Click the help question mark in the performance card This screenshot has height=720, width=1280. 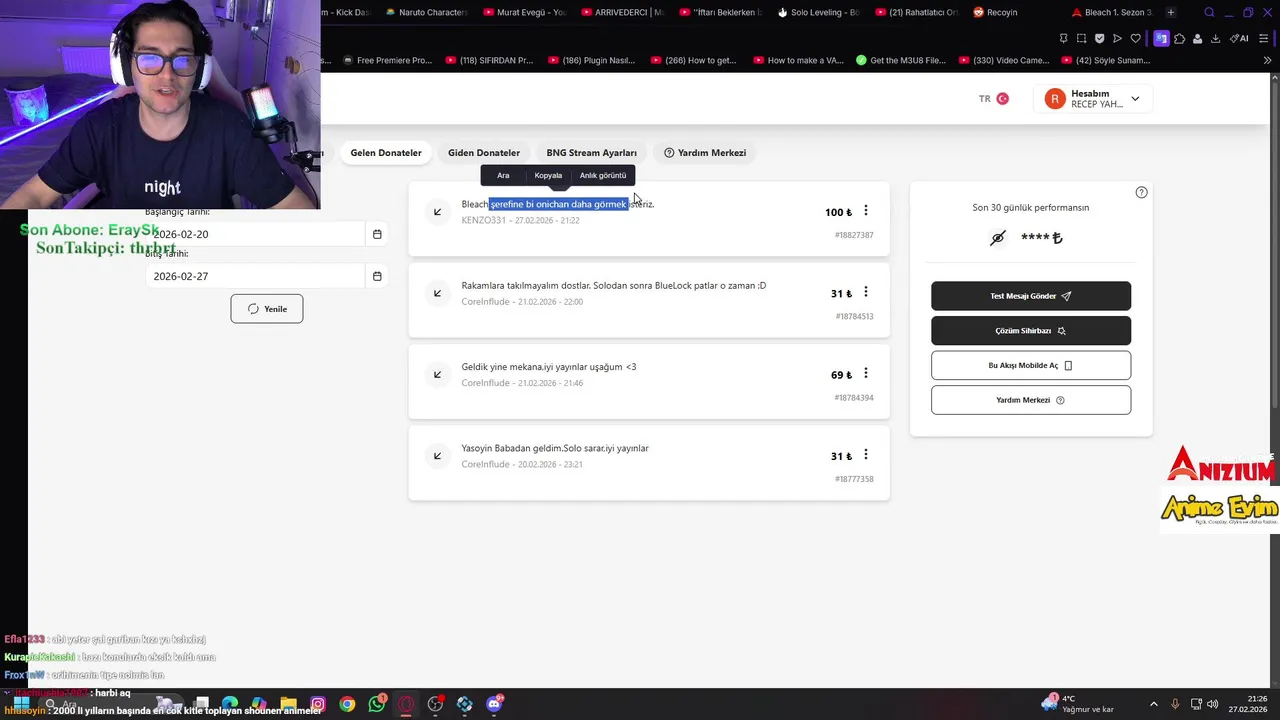tap(1141, 192)
